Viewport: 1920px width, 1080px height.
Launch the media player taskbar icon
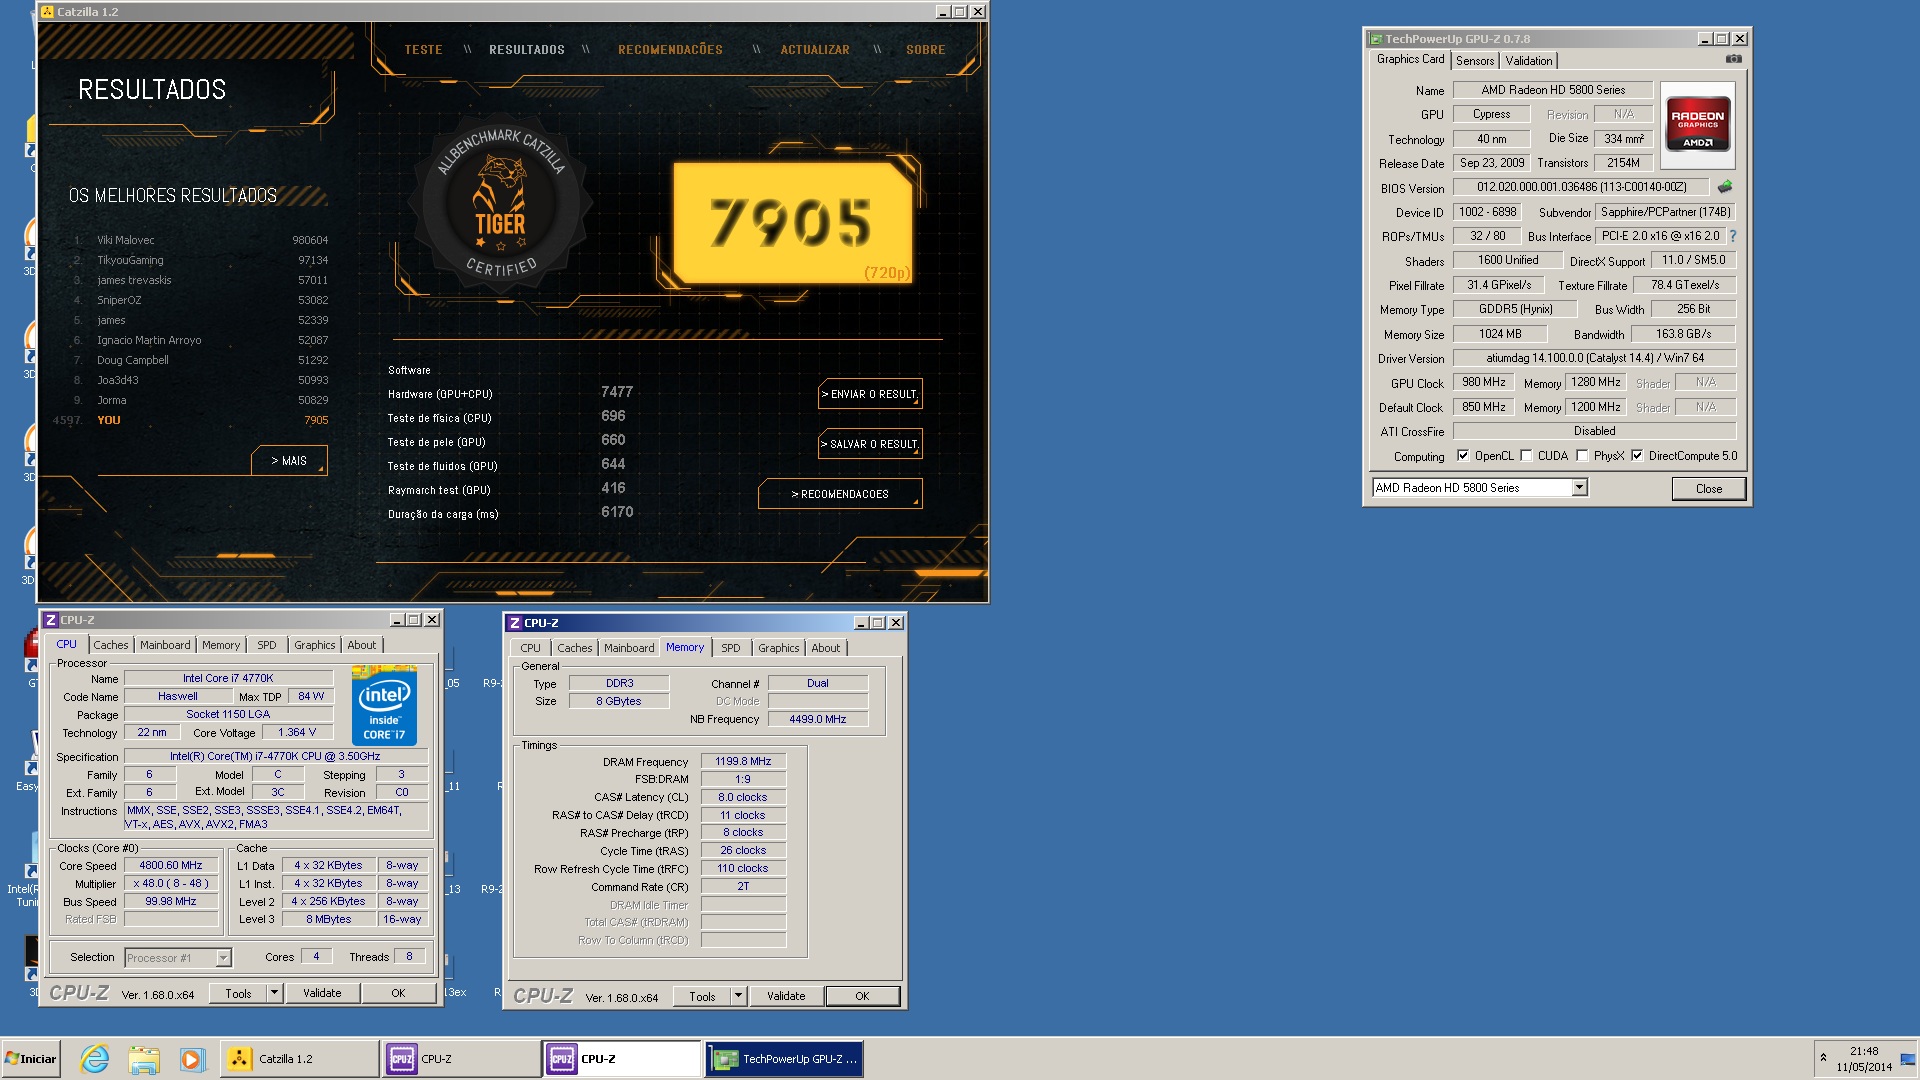[x=192, y=1059]
